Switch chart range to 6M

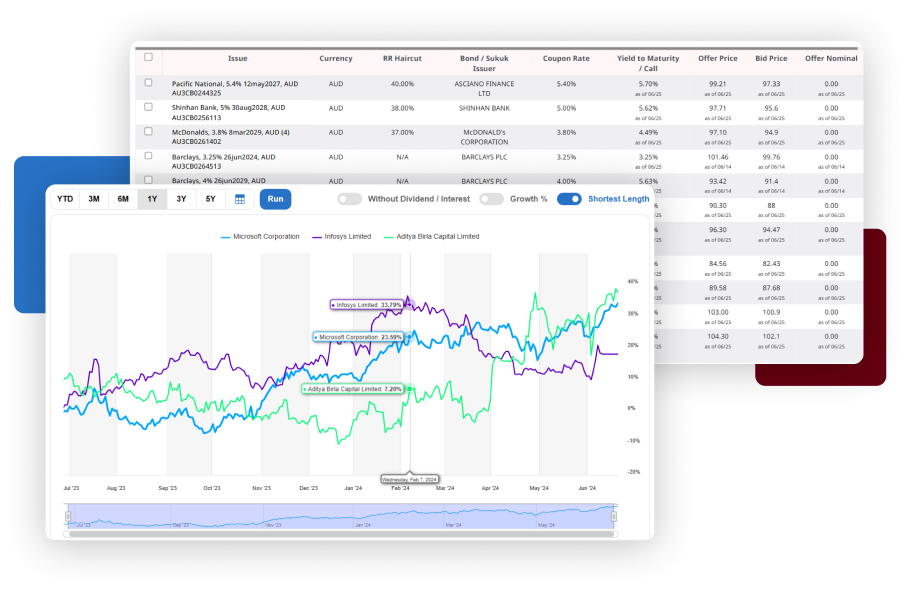pyautogui.click(x=123, y=199)
